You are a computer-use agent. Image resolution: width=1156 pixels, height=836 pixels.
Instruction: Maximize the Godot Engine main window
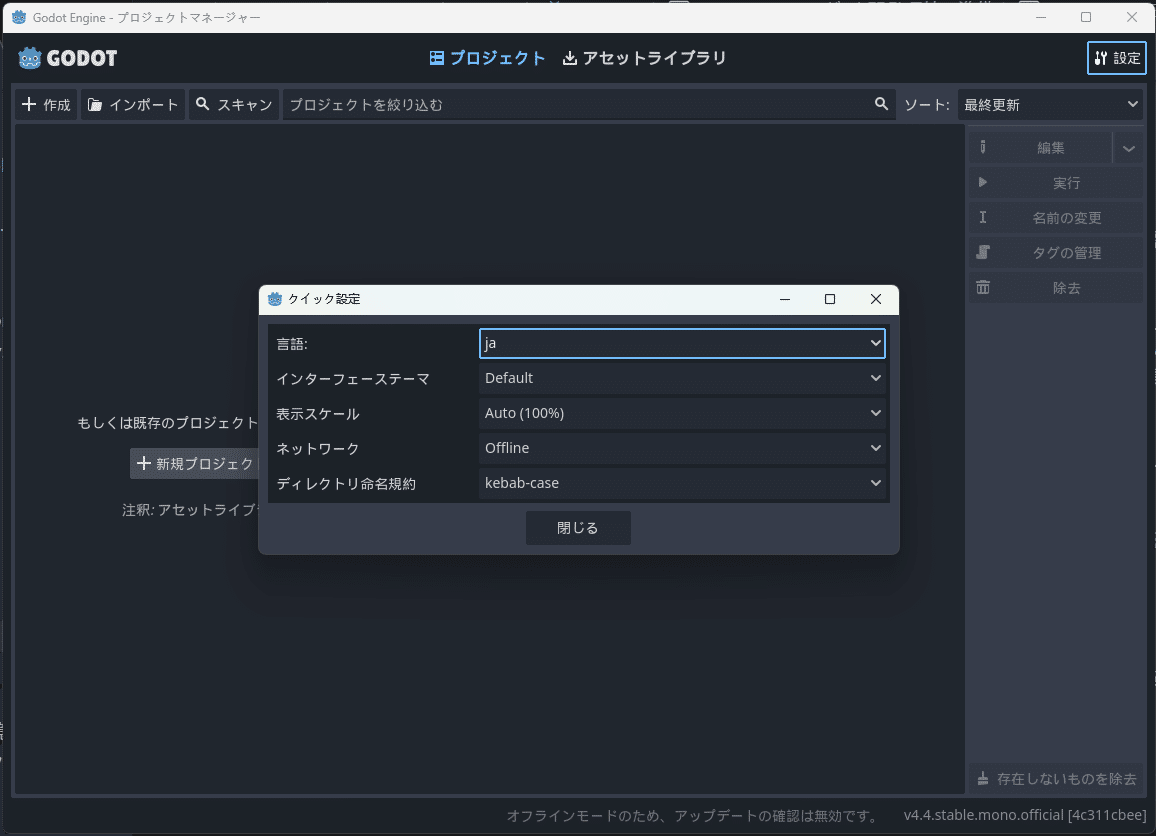(1086, 17)
